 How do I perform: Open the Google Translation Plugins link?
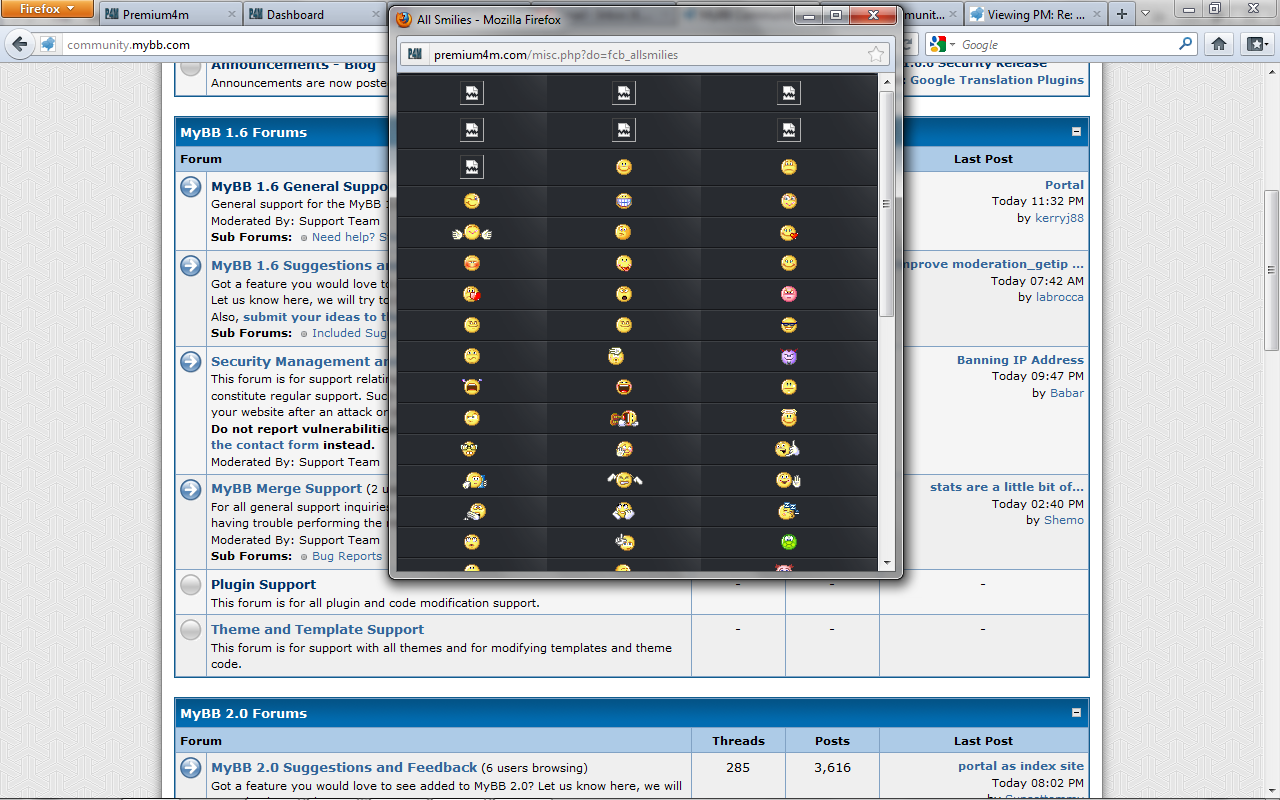point(997,80)
